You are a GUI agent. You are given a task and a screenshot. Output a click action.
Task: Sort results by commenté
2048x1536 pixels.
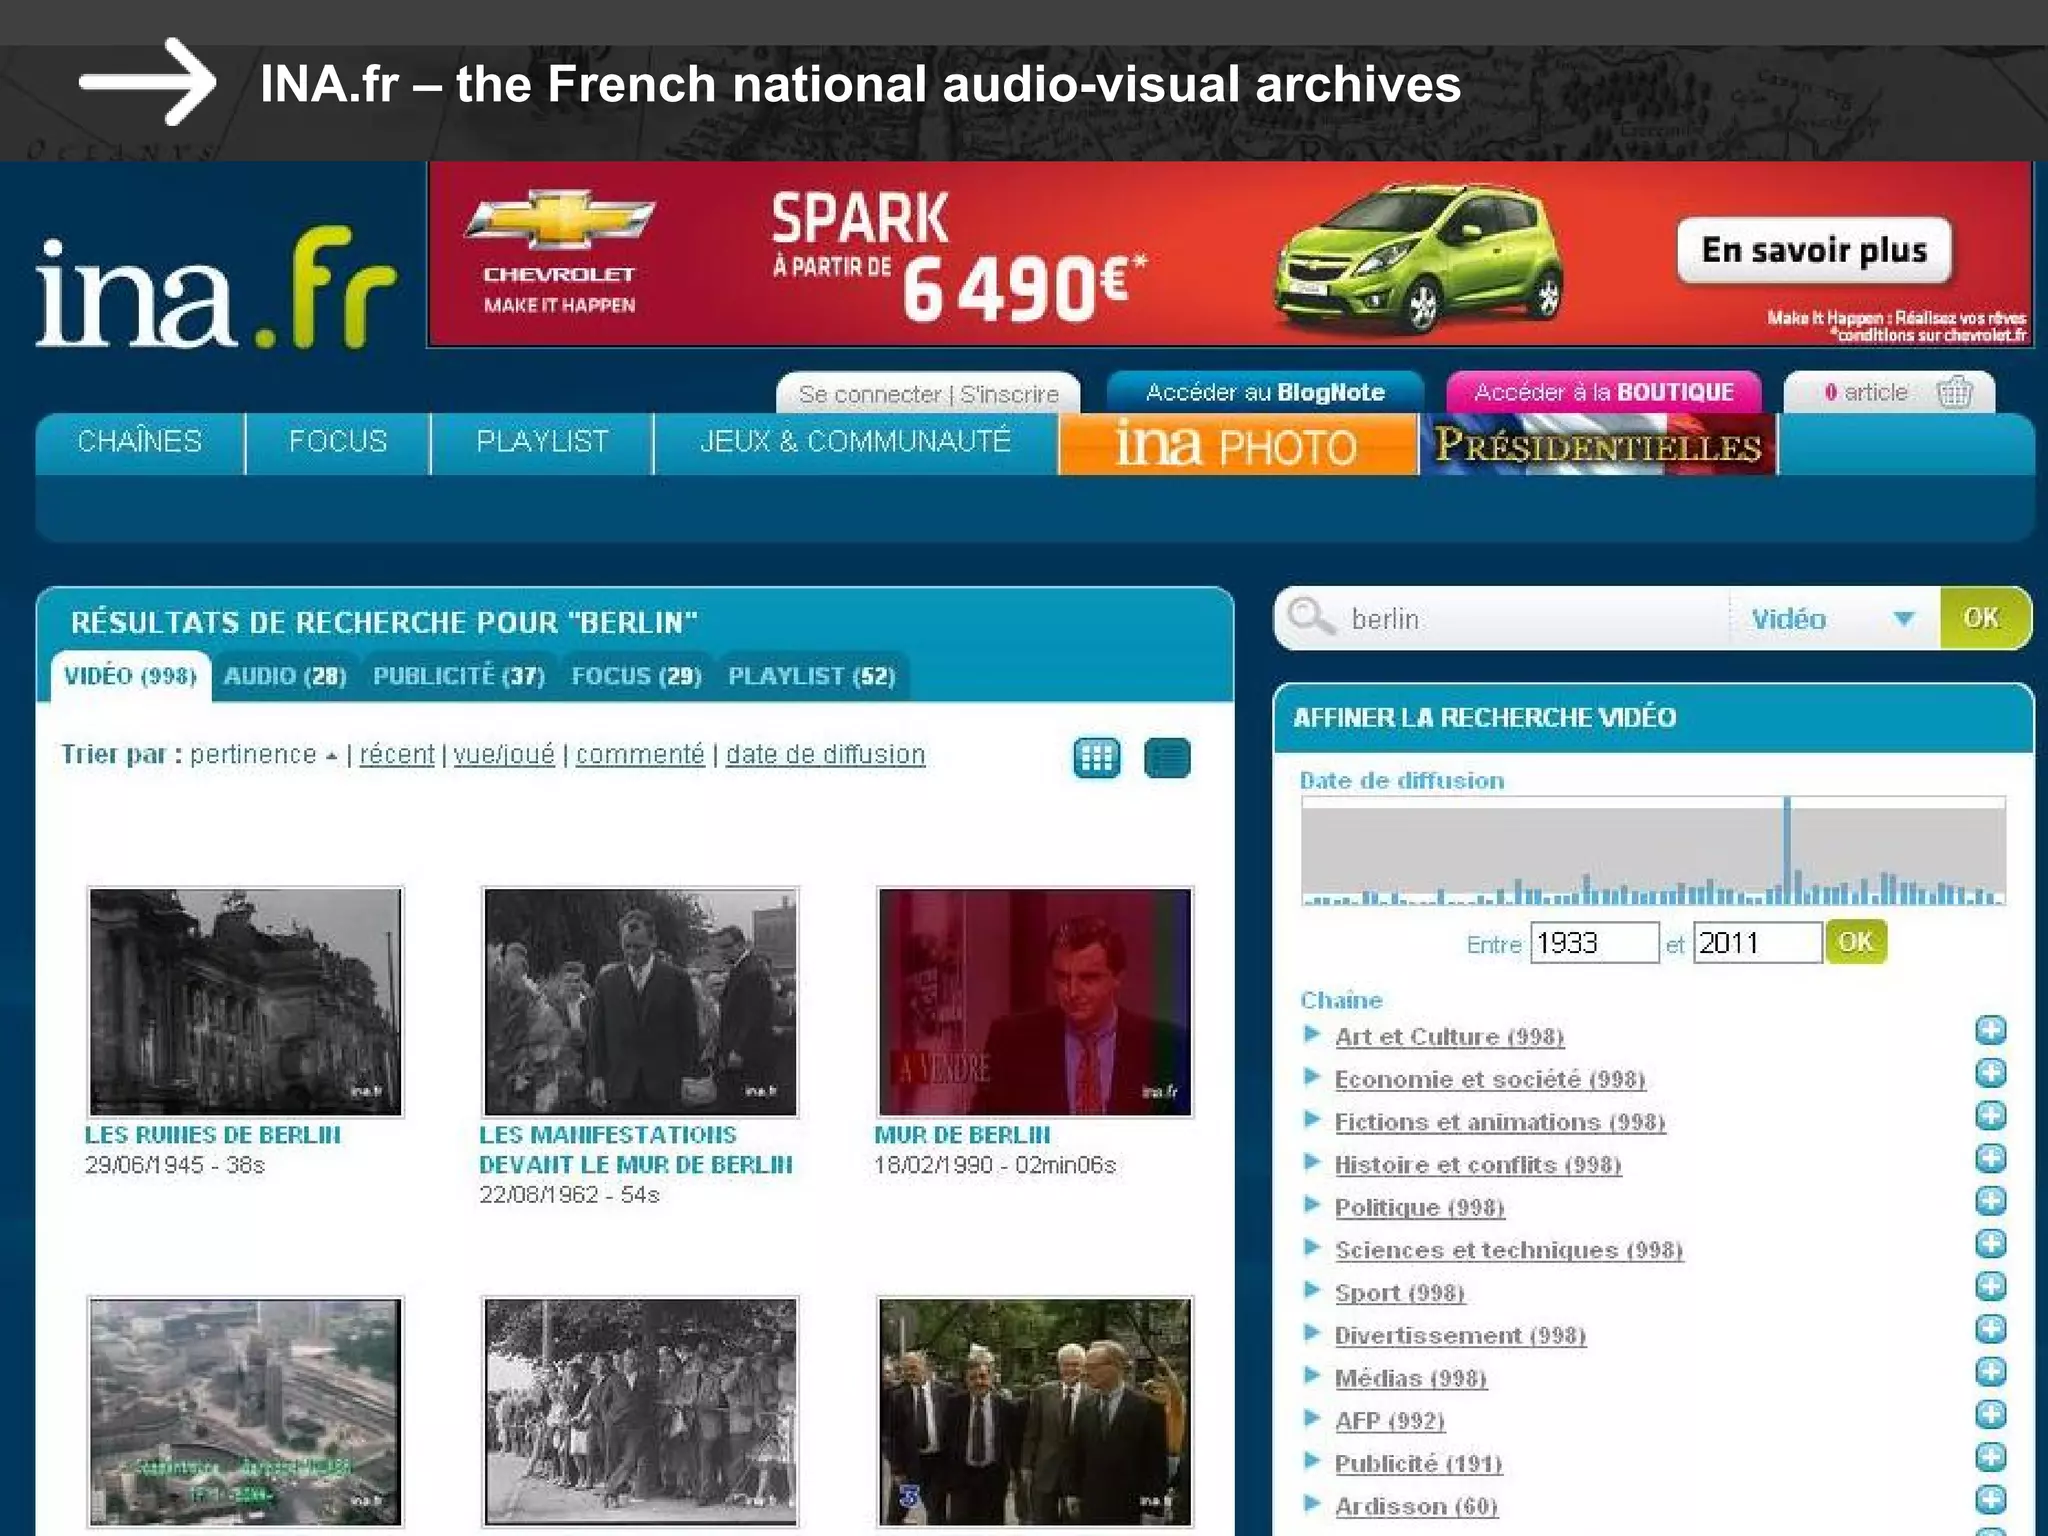[x=640, y=754]
